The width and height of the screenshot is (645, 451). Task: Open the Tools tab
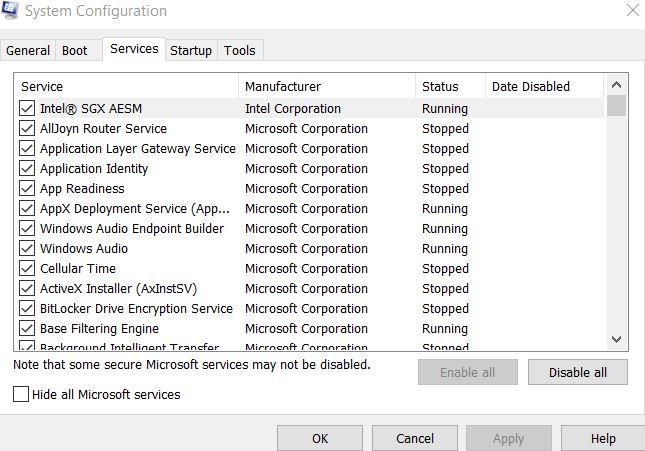240,51
